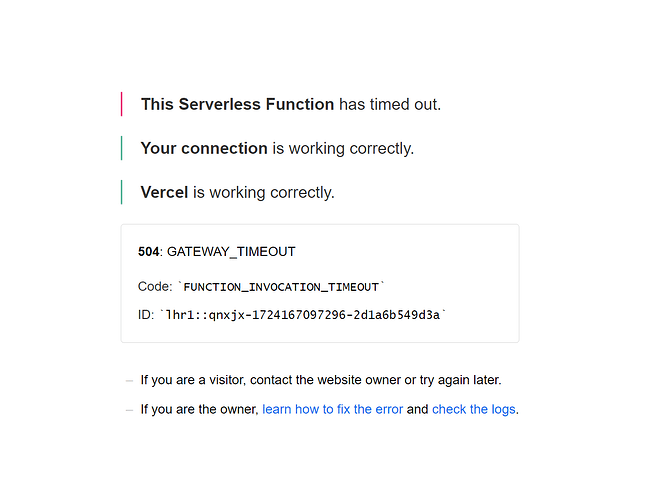This screenshot has width=657, height=500.
Task: Click the "Code:" label in error box
Action: 155,287
